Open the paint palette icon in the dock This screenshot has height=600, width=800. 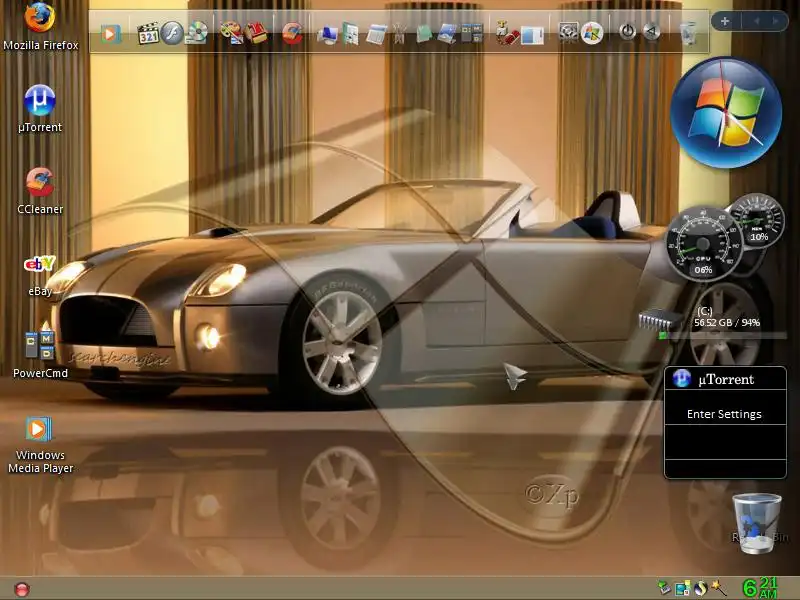point(231,33)
